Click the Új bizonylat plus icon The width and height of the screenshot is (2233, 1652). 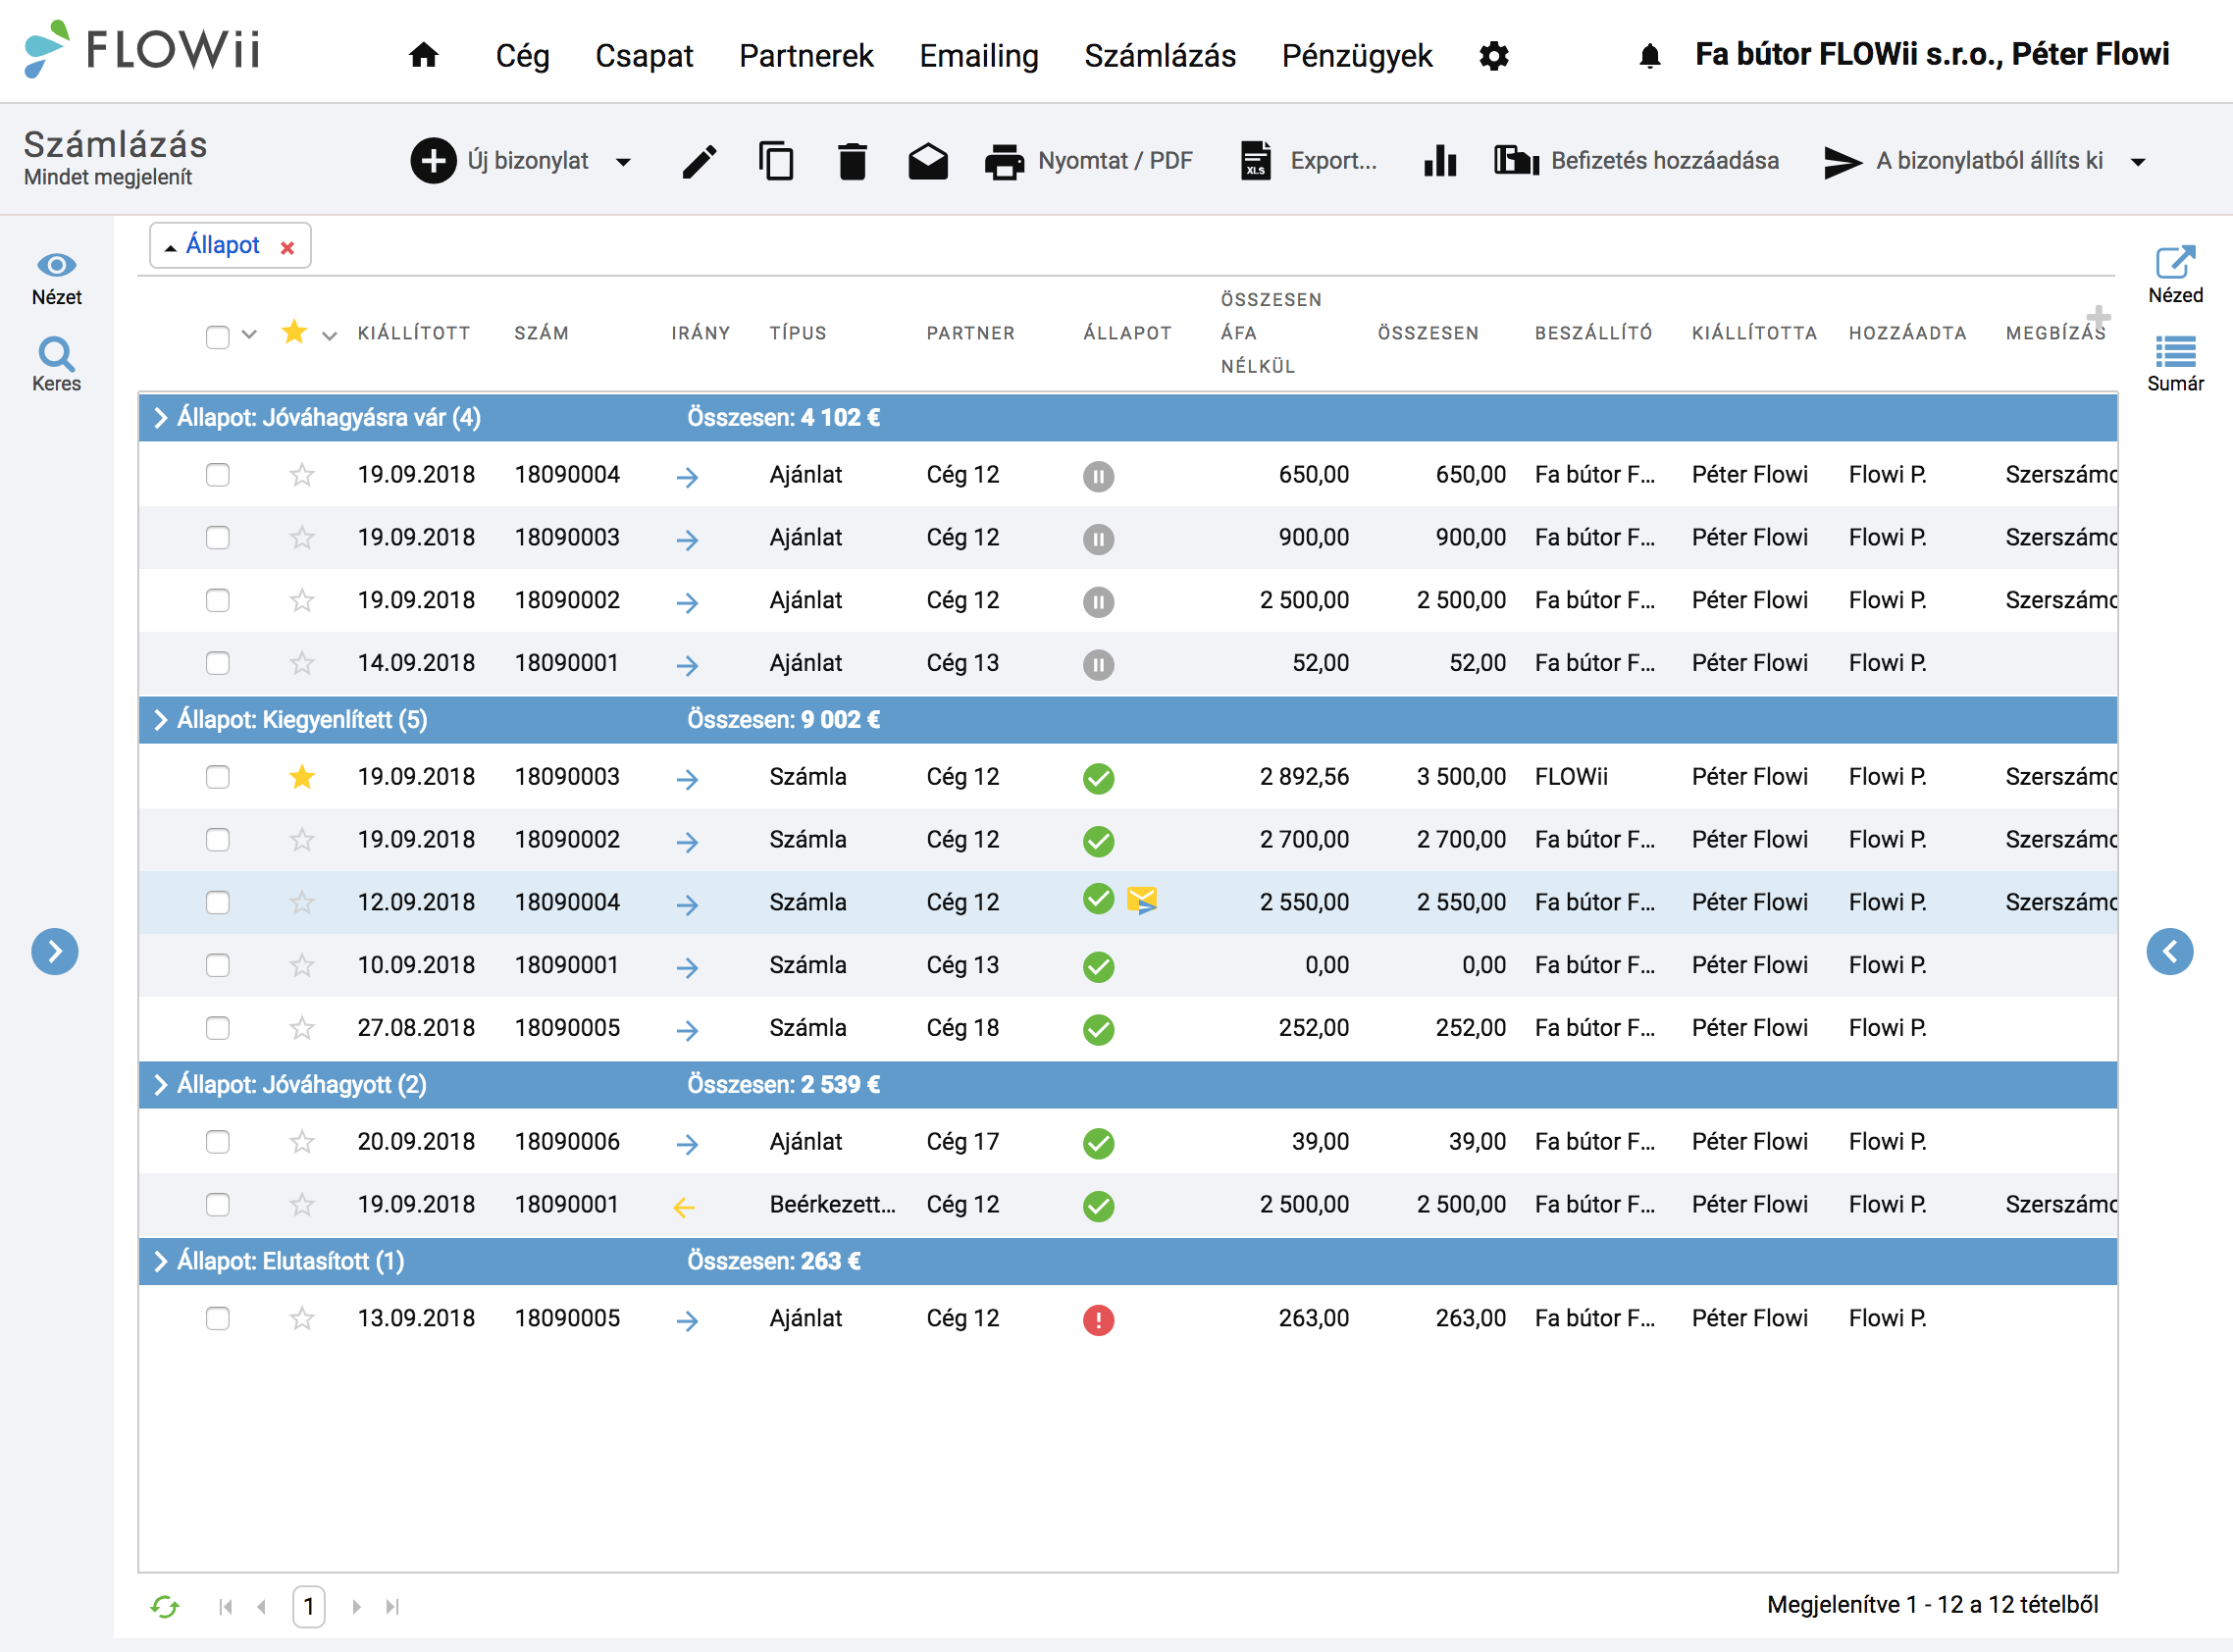(x=433, y=161)
